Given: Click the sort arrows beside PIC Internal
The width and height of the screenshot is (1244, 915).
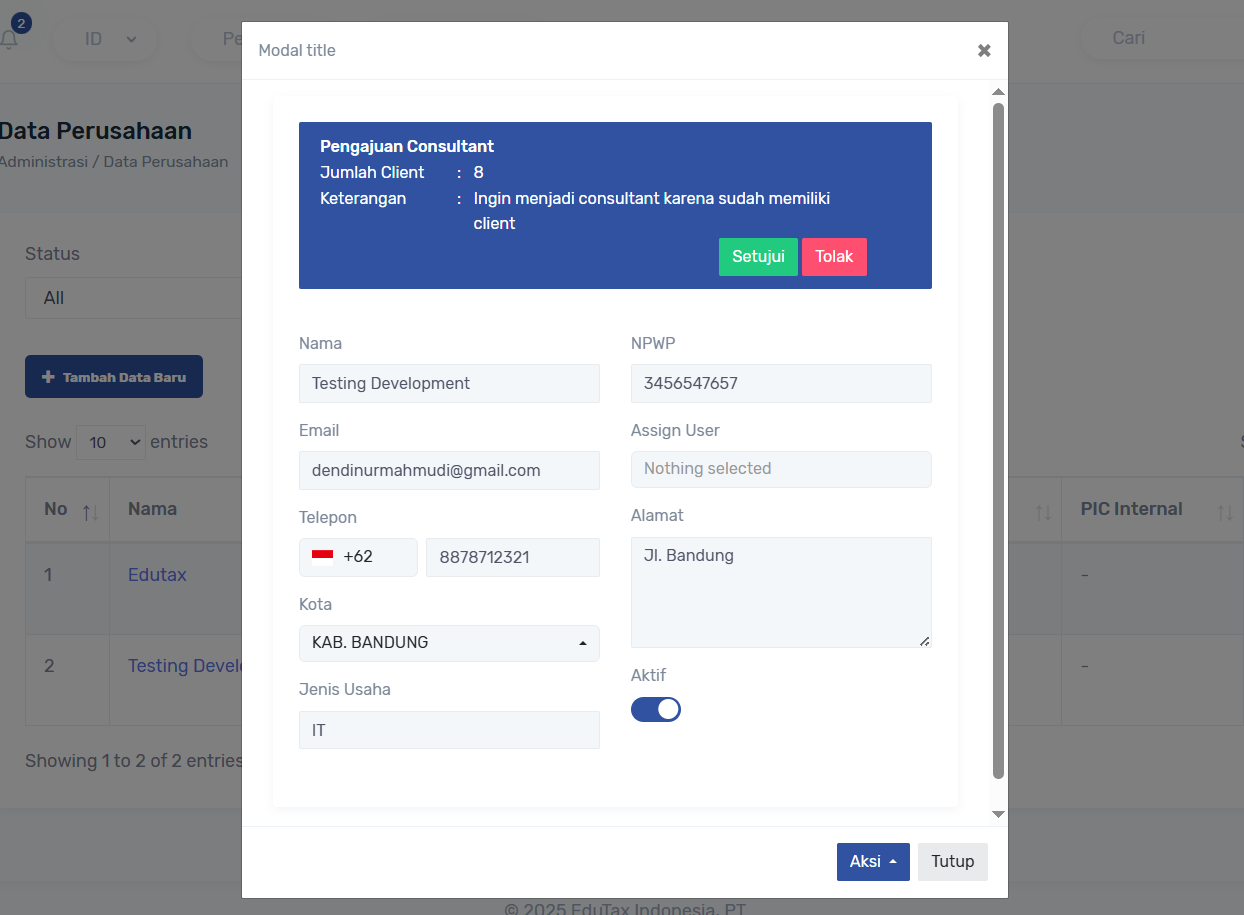Looking at the screenshot, I should pos(1224,511).
